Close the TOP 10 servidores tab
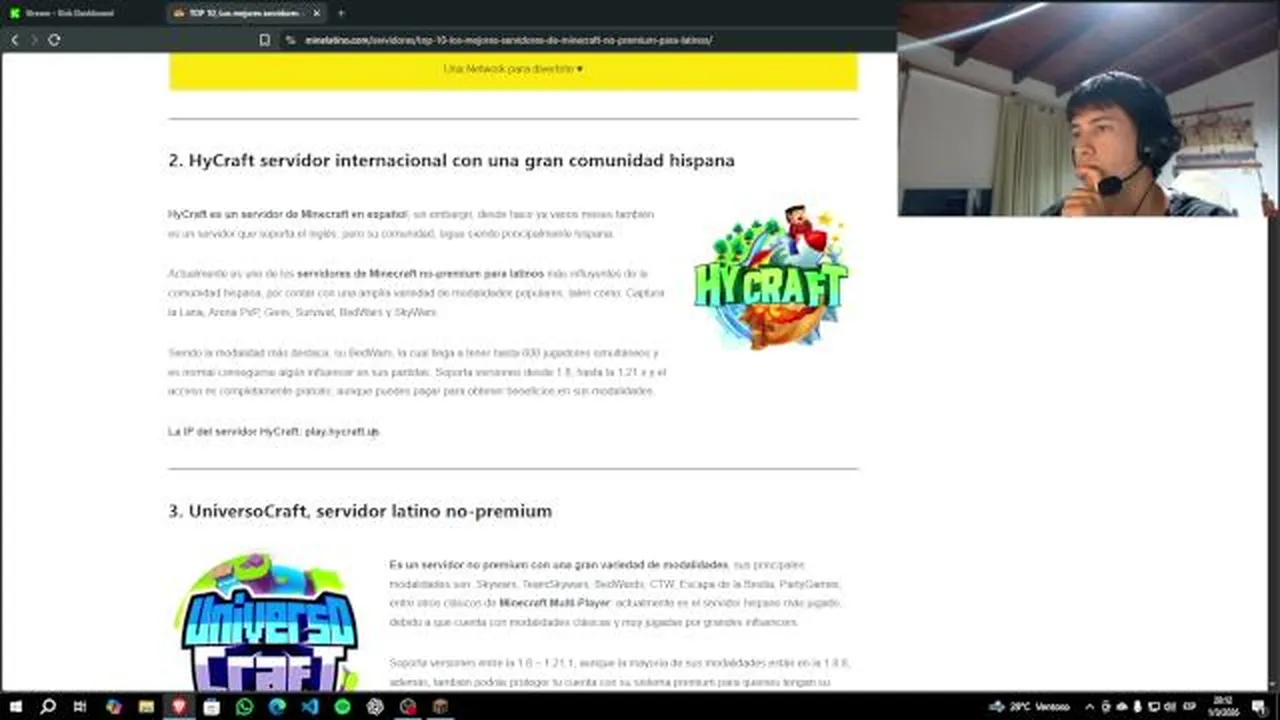Screen dimensions: 1280x720 tap(317, 13)
